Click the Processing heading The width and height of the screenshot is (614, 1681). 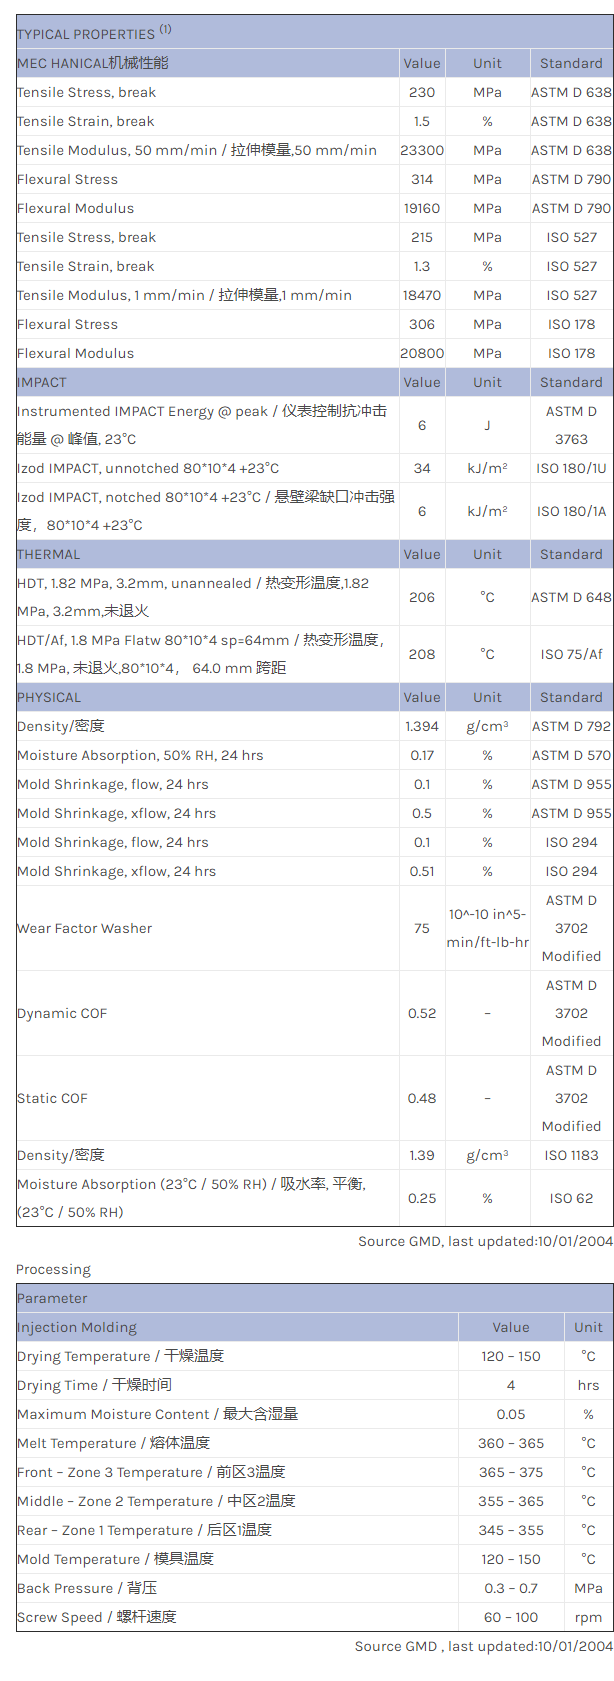point(53,1269)
